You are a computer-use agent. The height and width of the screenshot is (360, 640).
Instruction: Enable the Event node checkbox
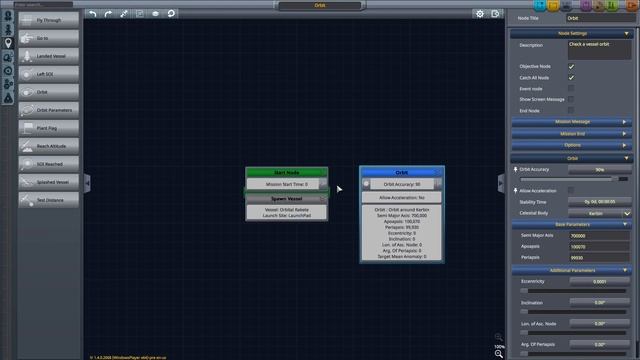[x=571, y=88]
